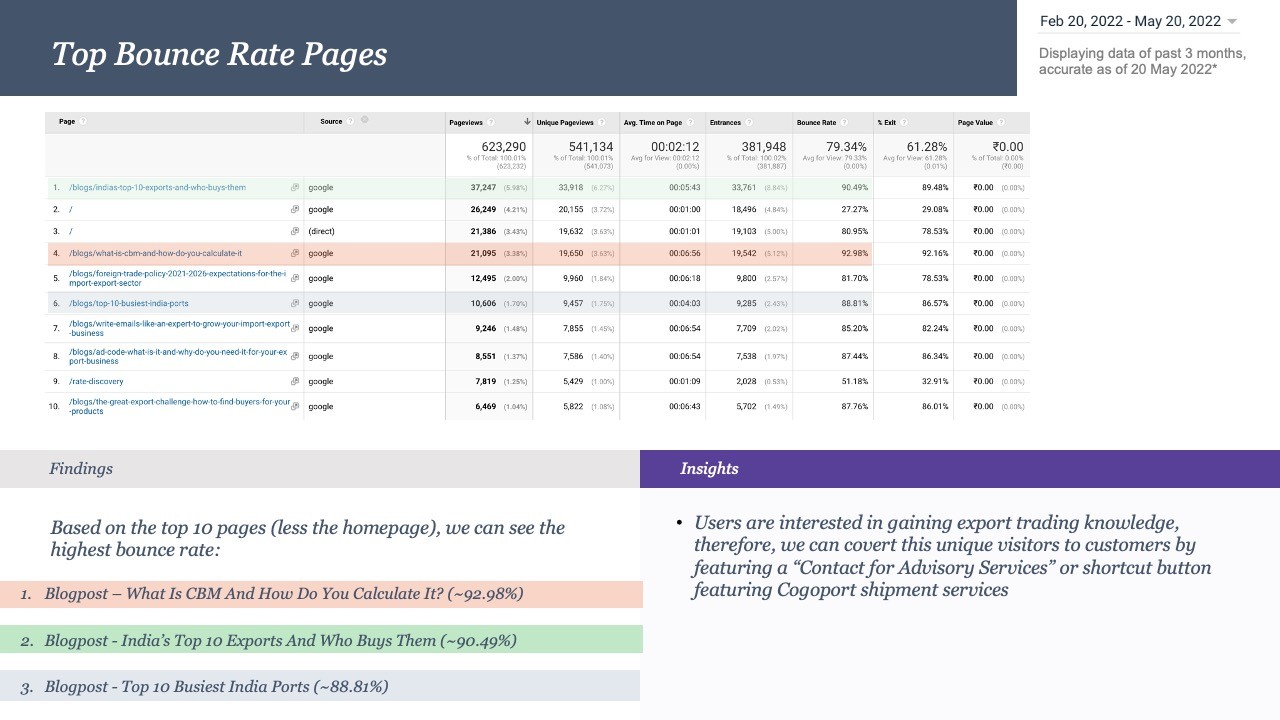The image size is (1280, 720).
Task: Click the 541,134 unique pageviews total
Action: click(x=591, y=147)
